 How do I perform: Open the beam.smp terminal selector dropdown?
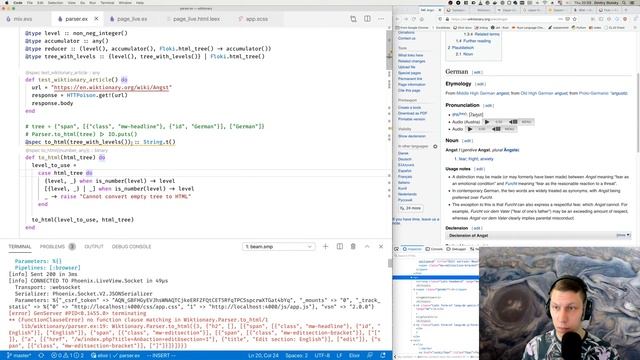(278, 247)
